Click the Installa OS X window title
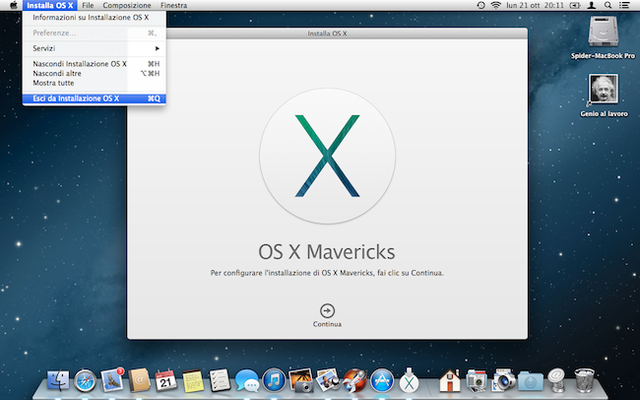Screen dimensions: 640x400 point(327,33)
